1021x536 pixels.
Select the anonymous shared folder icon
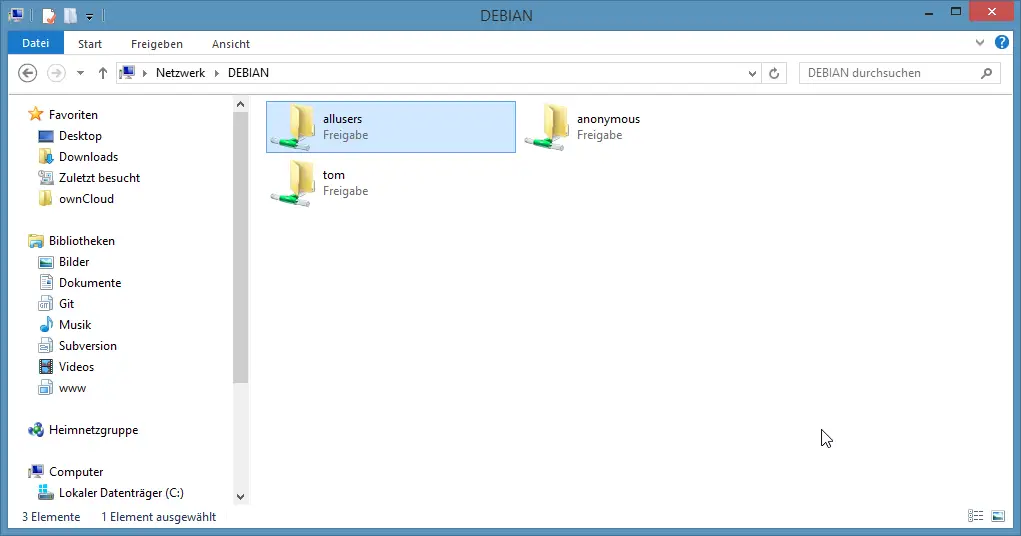547,127
